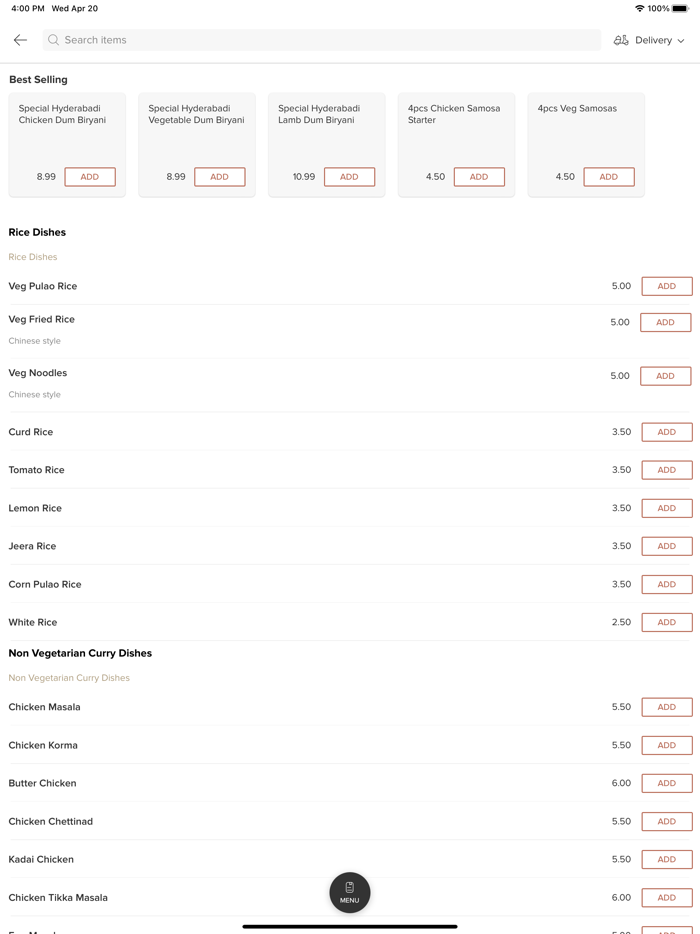Tap the Wi-Fi status icon
This screenshot has width=700, height=934.
click(639, 8)
